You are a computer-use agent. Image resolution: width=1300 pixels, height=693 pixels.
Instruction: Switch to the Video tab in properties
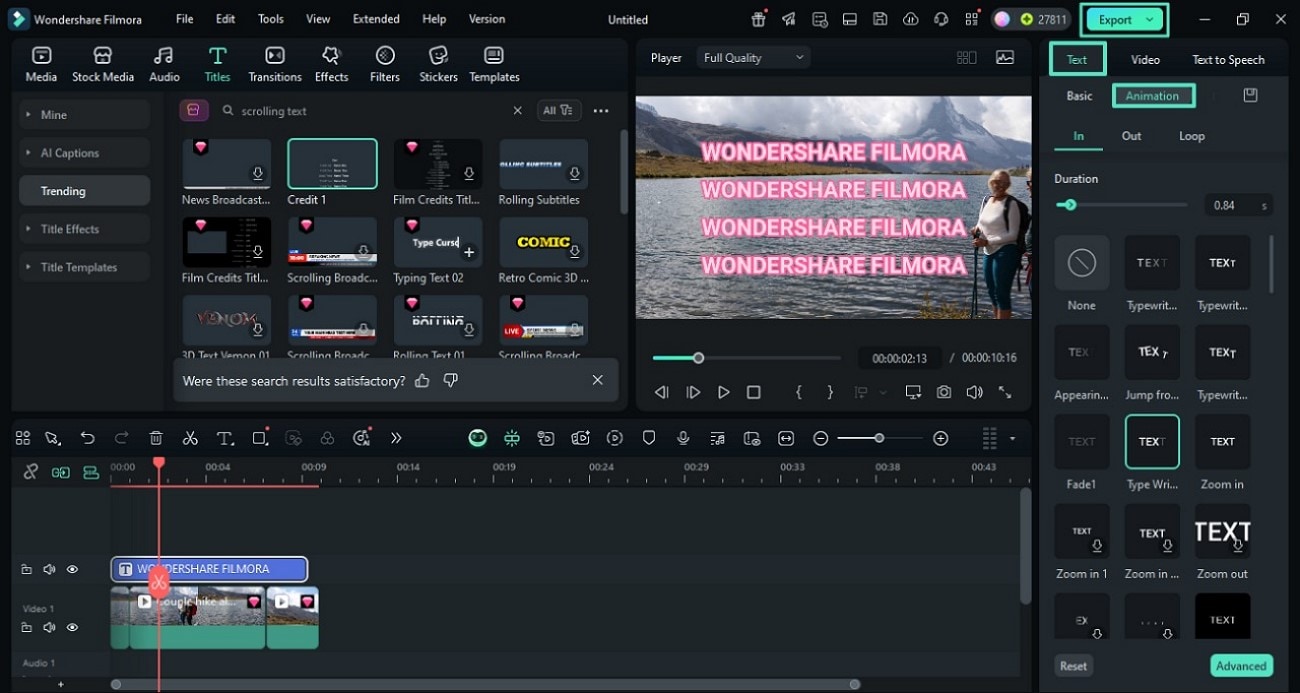click(1145, 60)
